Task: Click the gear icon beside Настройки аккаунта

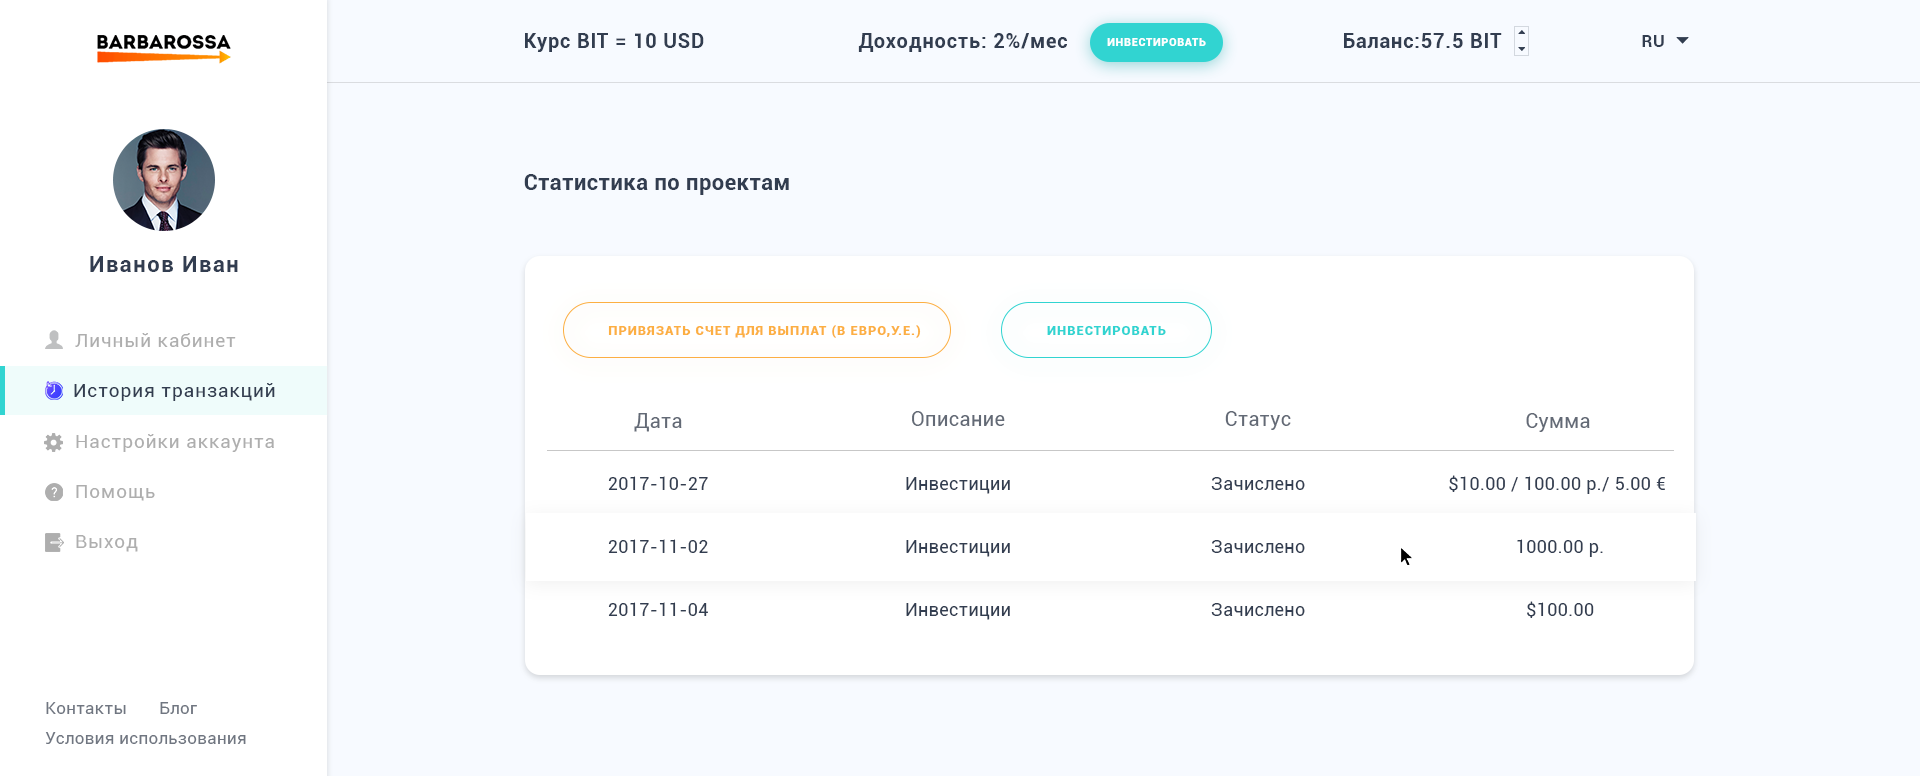Action: click(54, 442)
